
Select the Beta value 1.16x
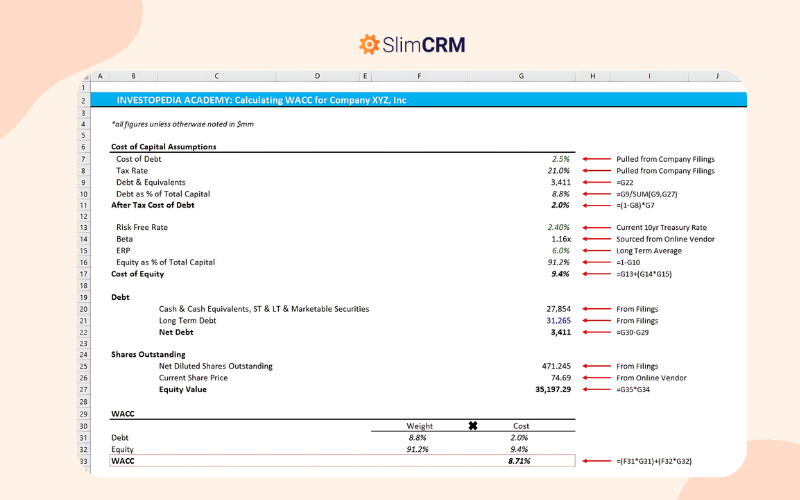tap(561, 239)
